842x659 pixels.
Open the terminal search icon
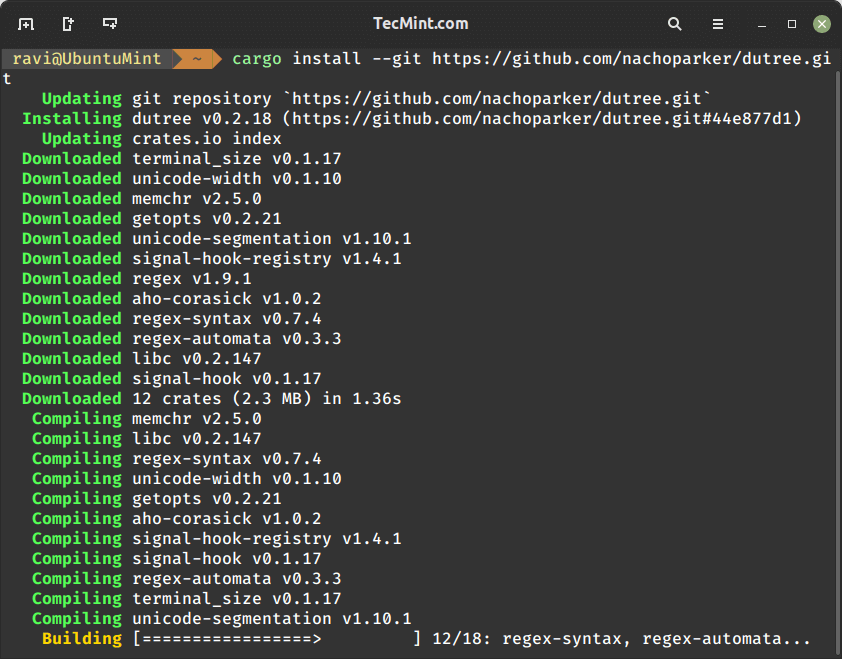click(674, 24)
